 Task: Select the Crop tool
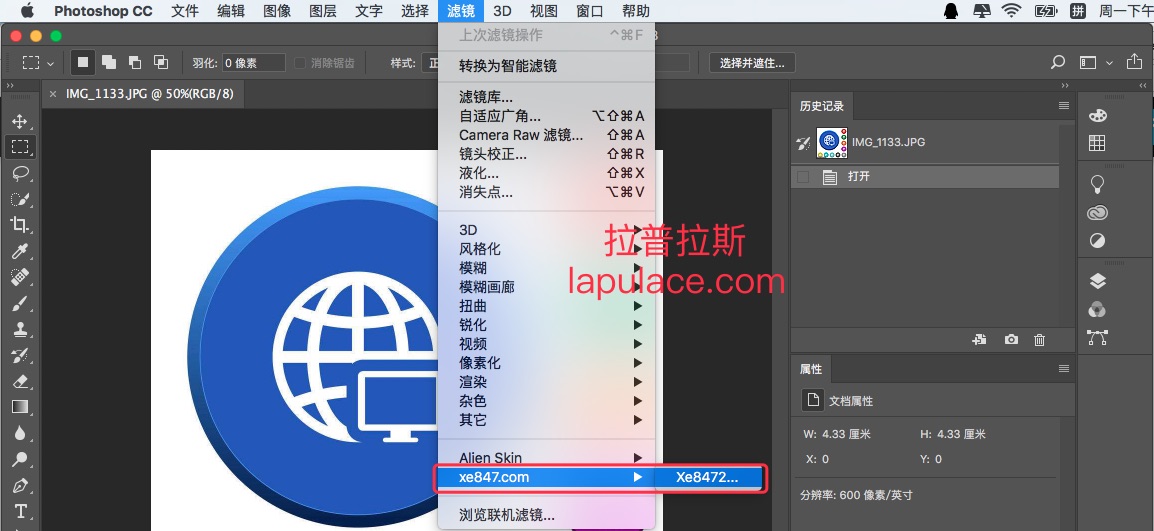click(19, 224)
